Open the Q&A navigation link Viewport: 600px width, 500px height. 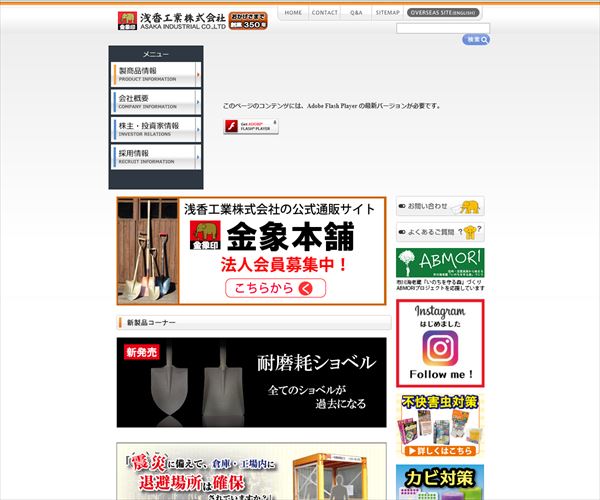(356, 13)
